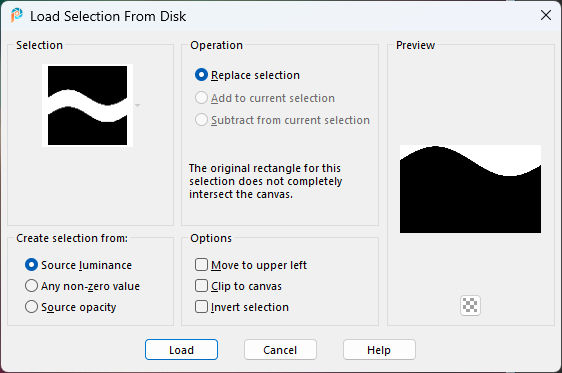Click the Load button
Screen dimensions: 562x373
(x=181, y=350)
